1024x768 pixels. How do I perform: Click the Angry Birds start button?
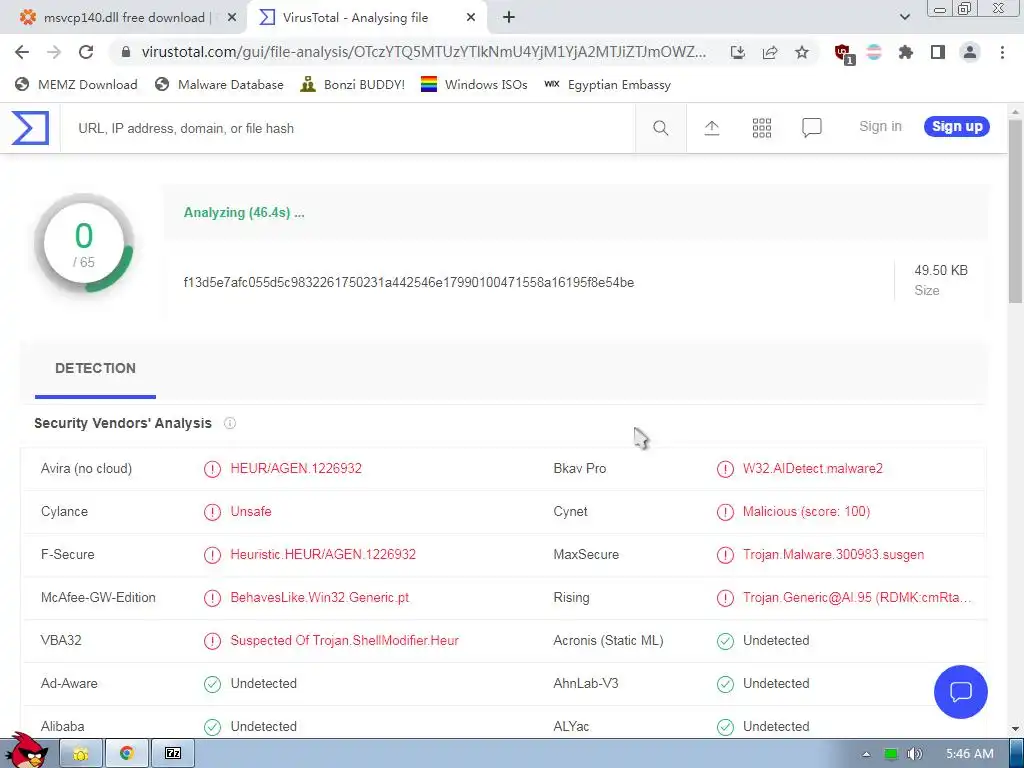coord(27,751)
